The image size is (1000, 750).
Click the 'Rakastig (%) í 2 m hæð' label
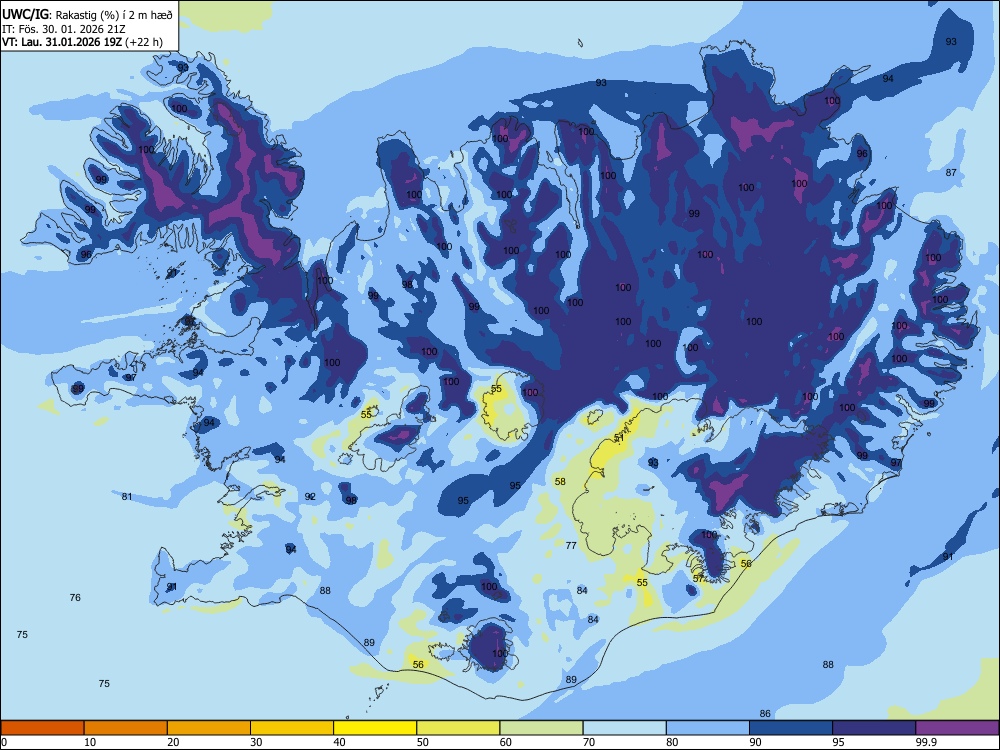tap(114, 15)
